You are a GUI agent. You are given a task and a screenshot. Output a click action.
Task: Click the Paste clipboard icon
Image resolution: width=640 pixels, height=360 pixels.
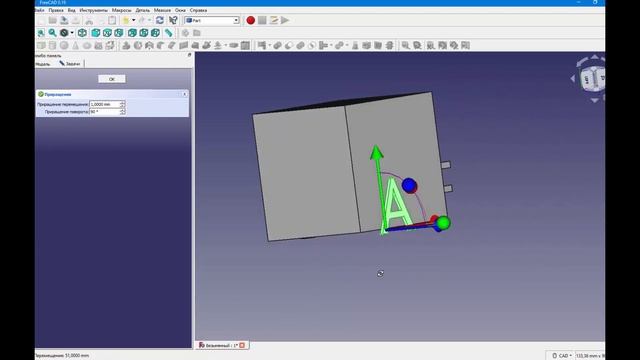point(112,20)
